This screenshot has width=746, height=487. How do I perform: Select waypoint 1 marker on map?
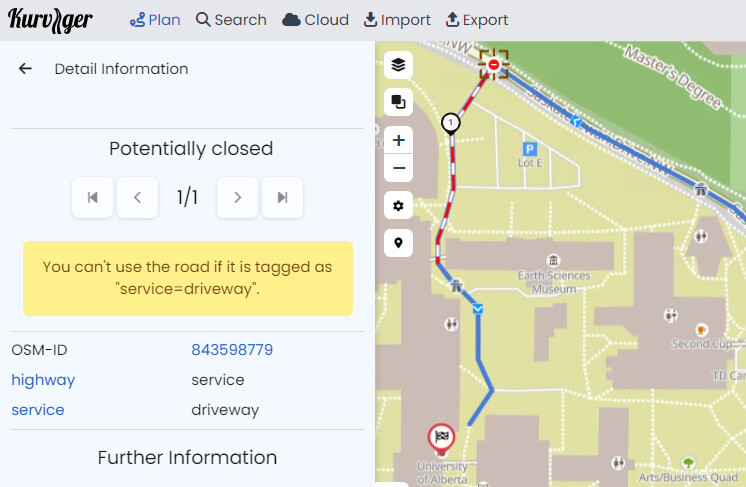[451, 123]
